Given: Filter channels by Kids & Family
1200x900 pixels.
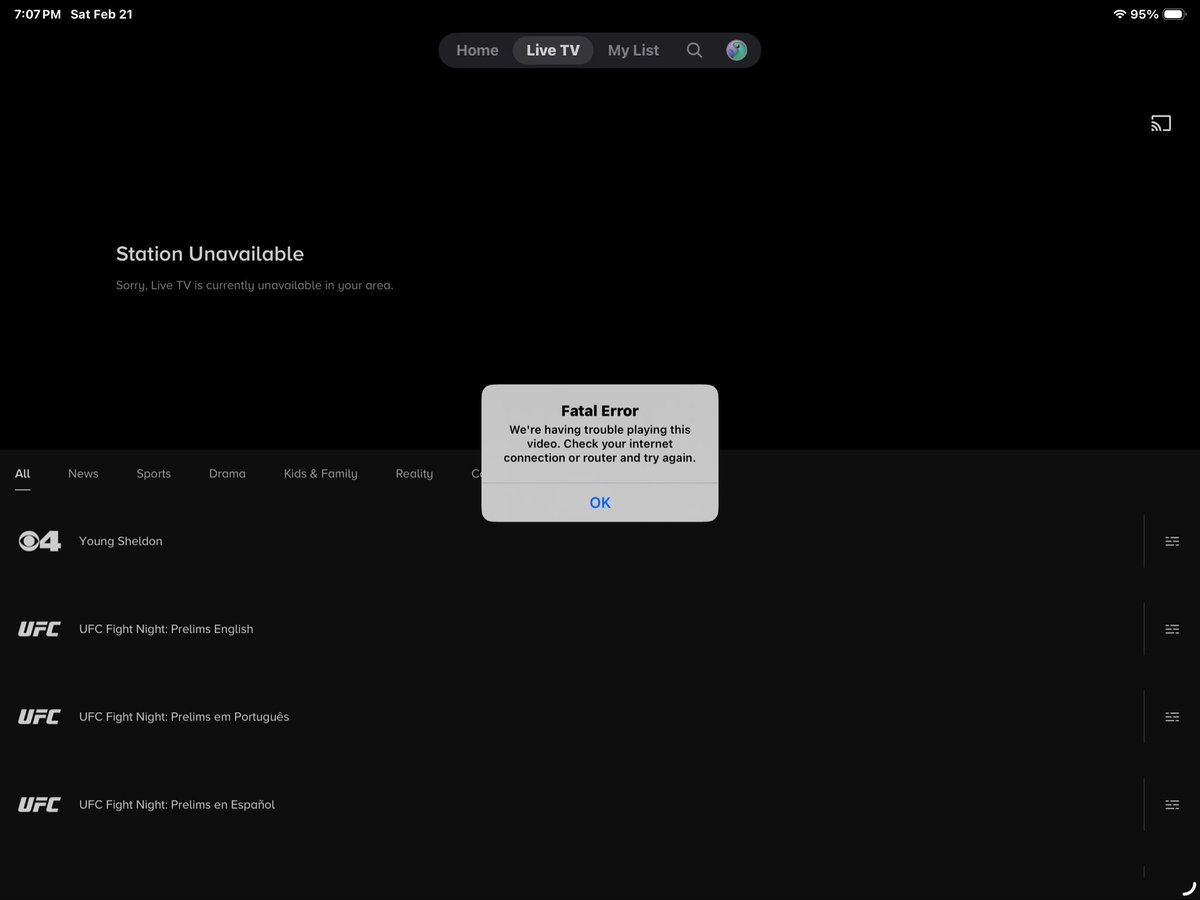Looking at the screenshot, I should click(x=320, y=474).
